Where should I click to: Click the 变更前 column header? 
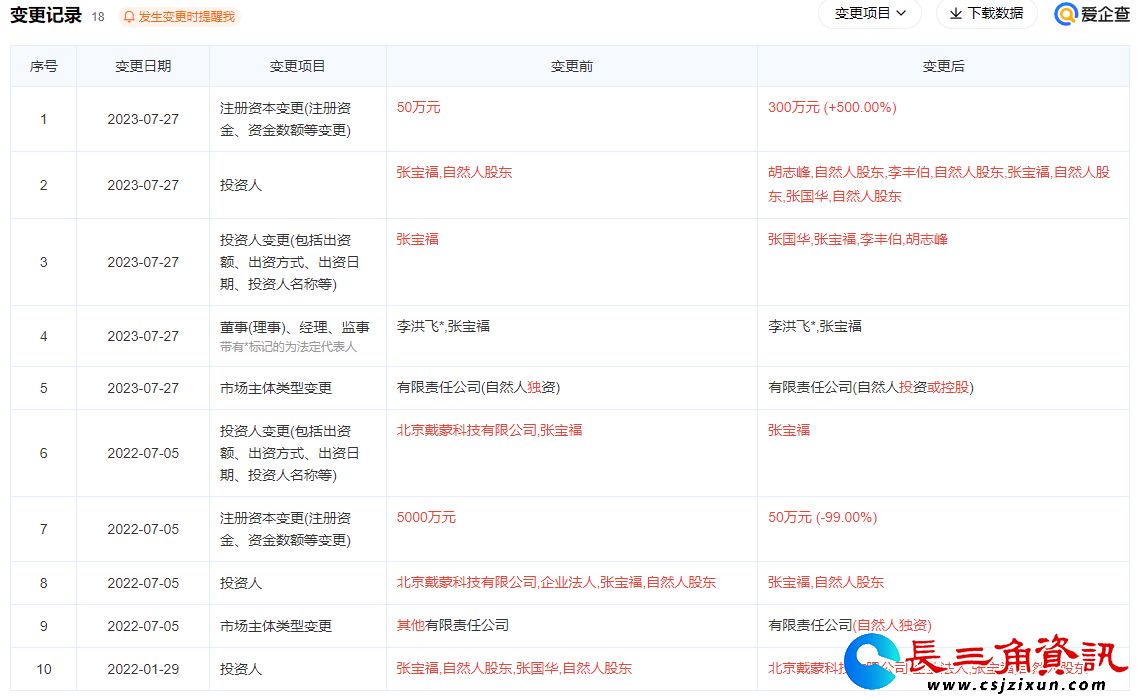click(571, 66)
